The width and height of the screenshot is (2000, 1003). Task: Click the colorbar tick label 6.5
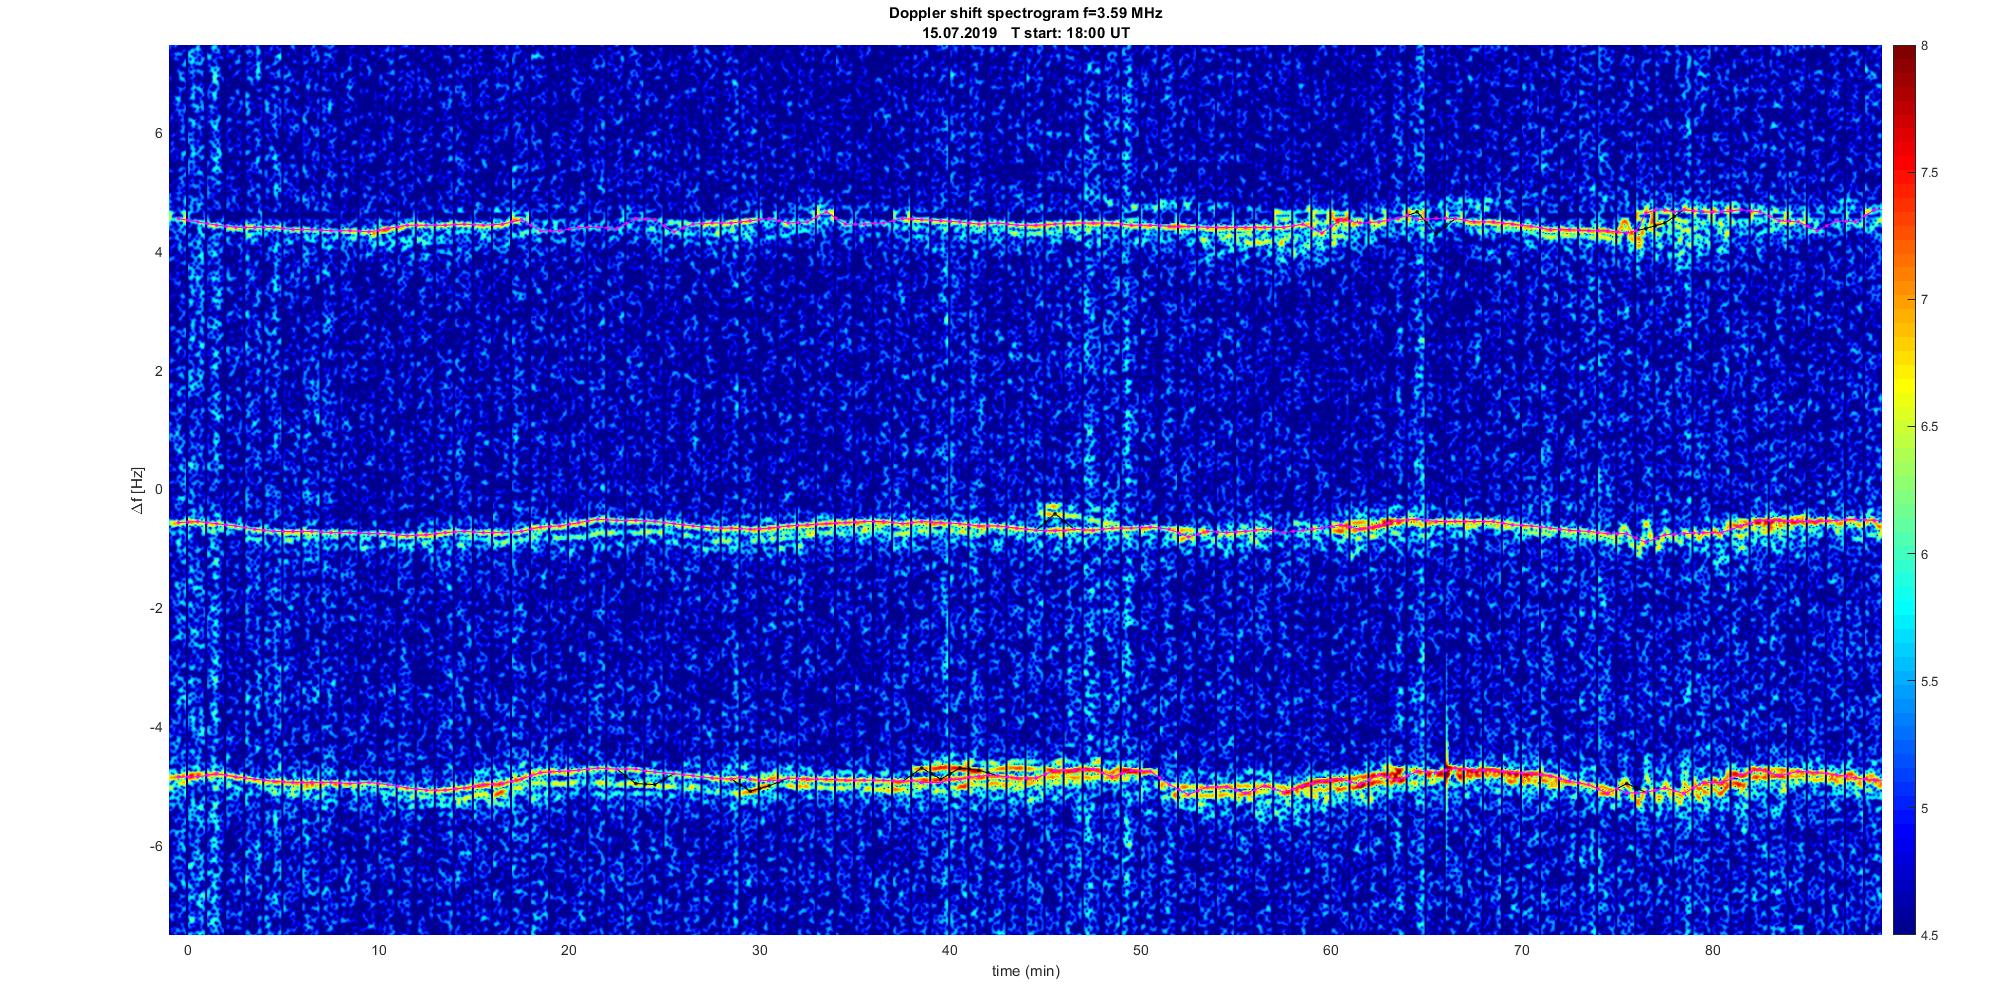(1930, 427)
